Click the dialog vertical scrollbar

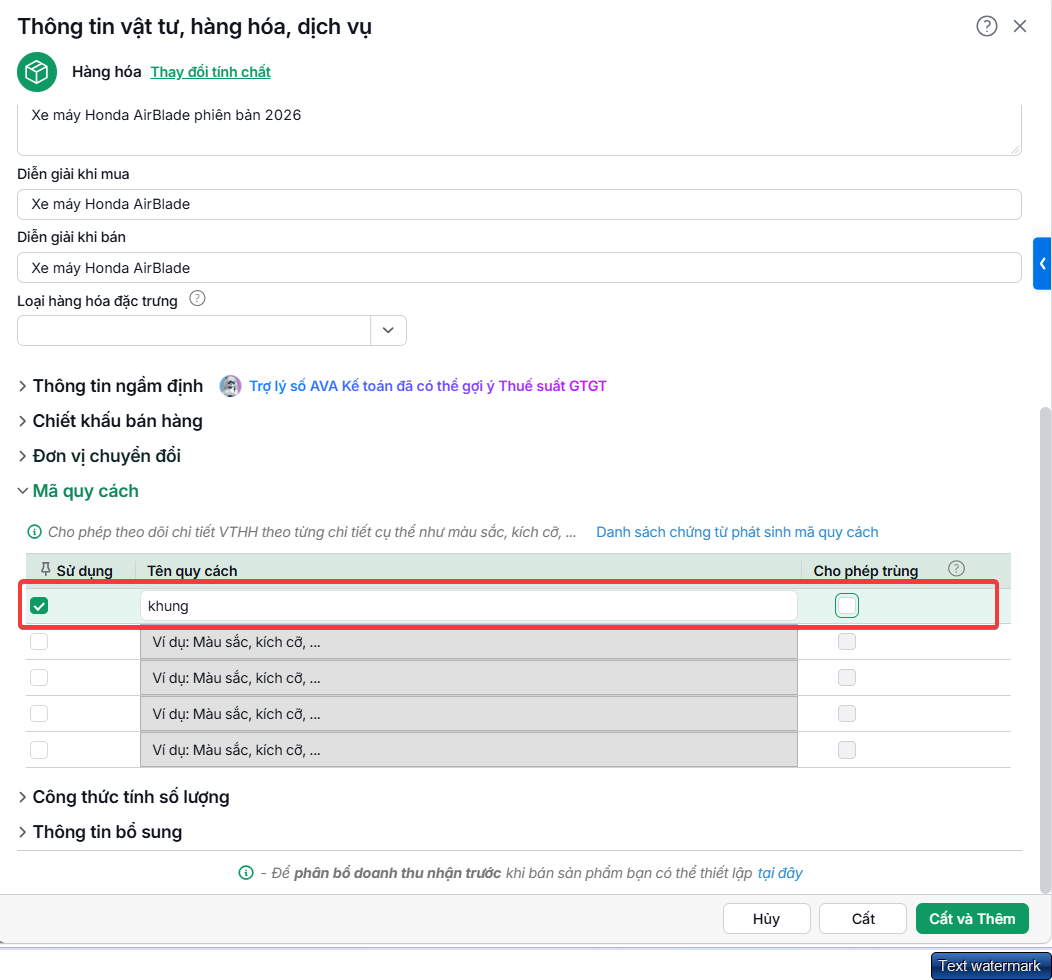(1045, 650)
